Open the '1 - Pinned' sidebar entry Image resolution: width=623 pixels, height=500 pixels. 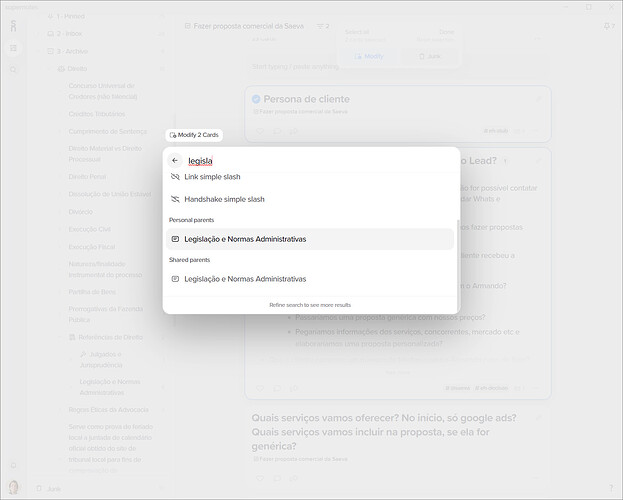[70, 16]
